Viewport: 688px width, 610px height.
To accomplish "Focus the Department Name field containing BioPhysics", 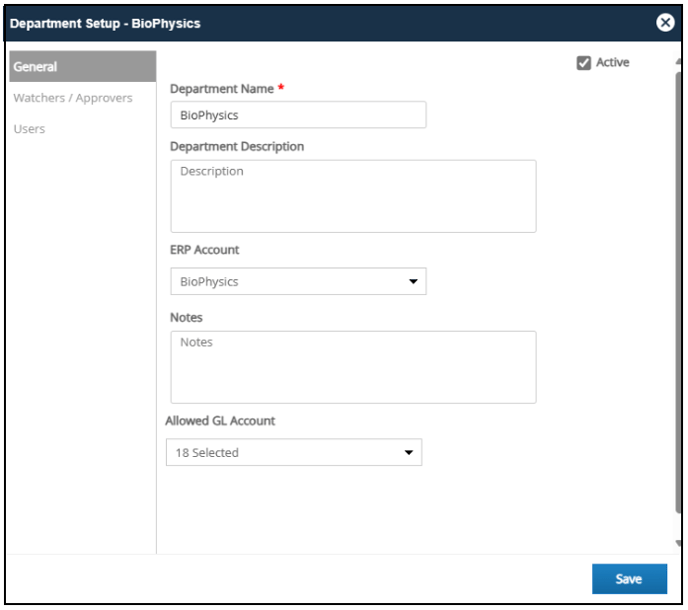I will coord(298,115).
